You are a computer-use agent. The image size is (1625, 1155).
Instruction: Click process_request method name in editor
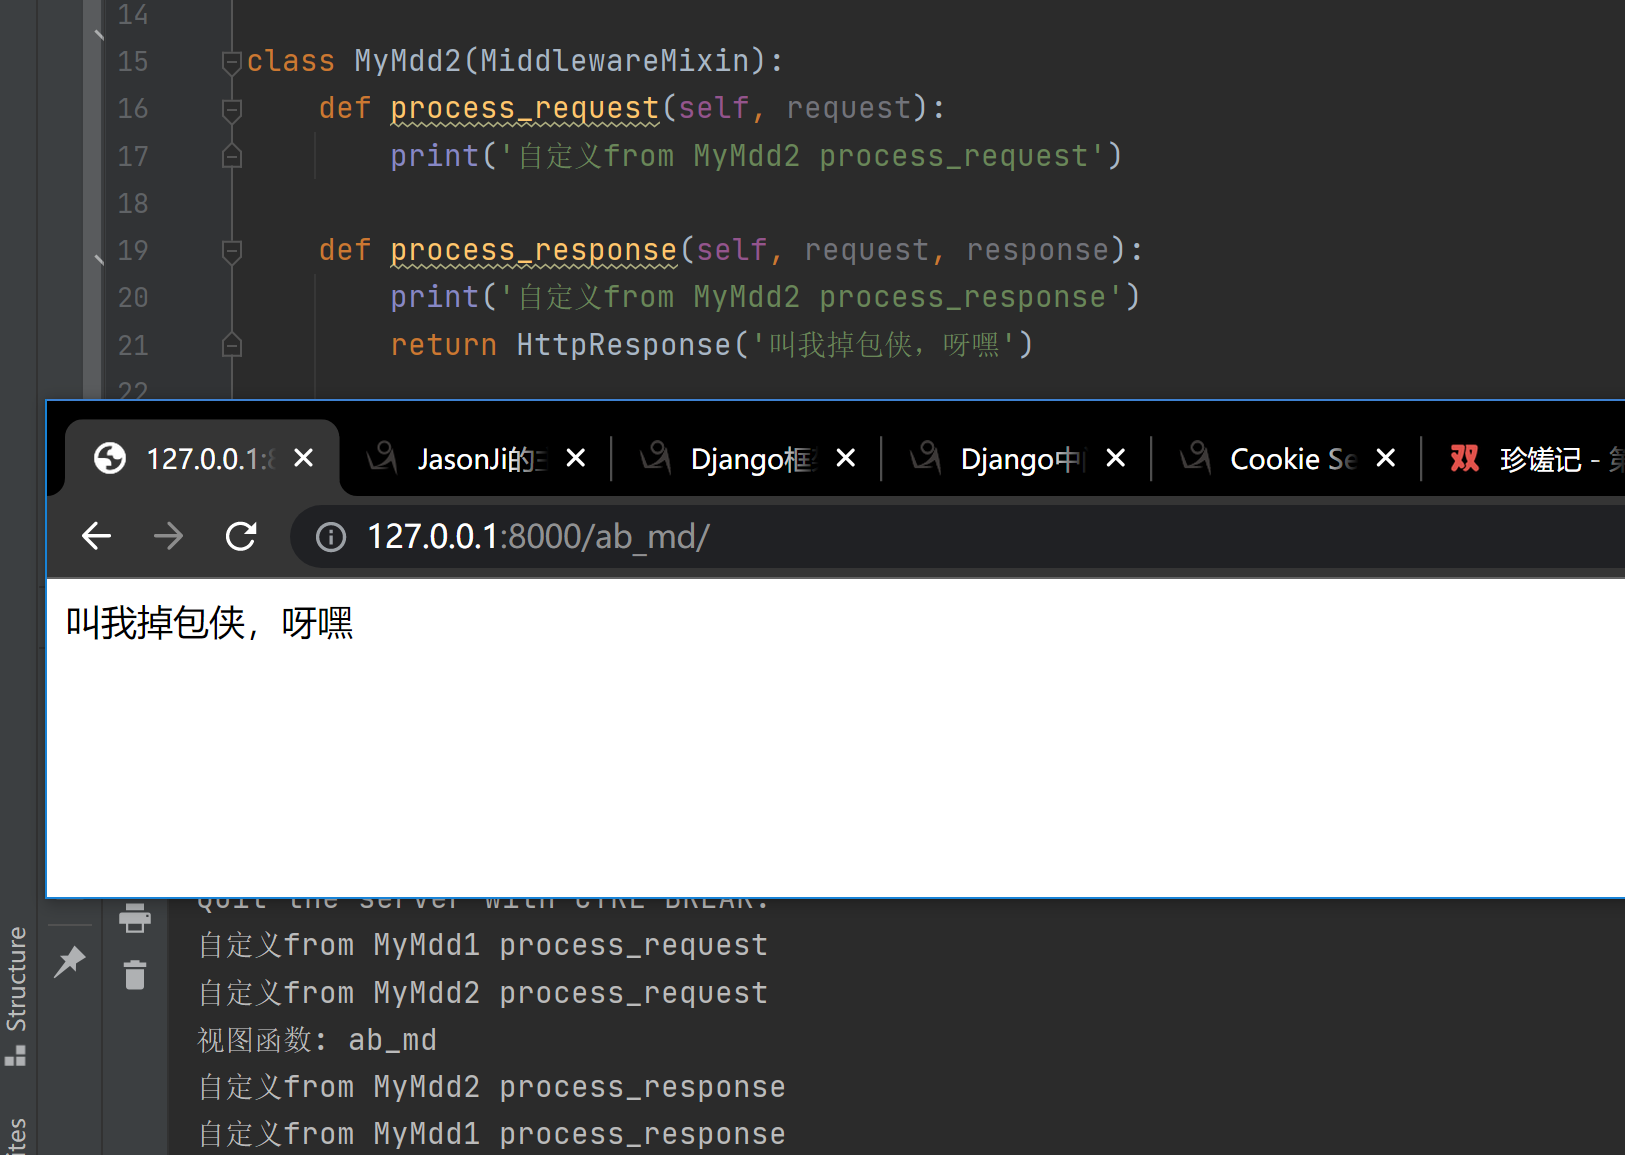tap(525, 108)
